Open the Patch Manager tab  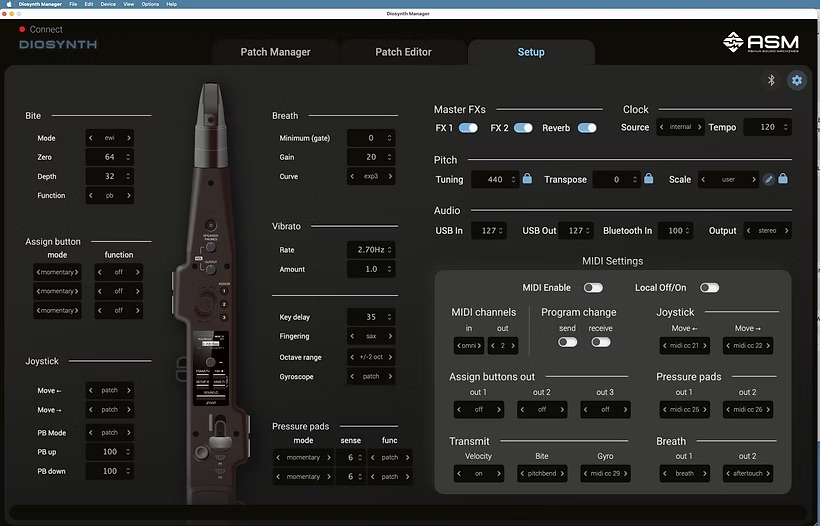275,52
